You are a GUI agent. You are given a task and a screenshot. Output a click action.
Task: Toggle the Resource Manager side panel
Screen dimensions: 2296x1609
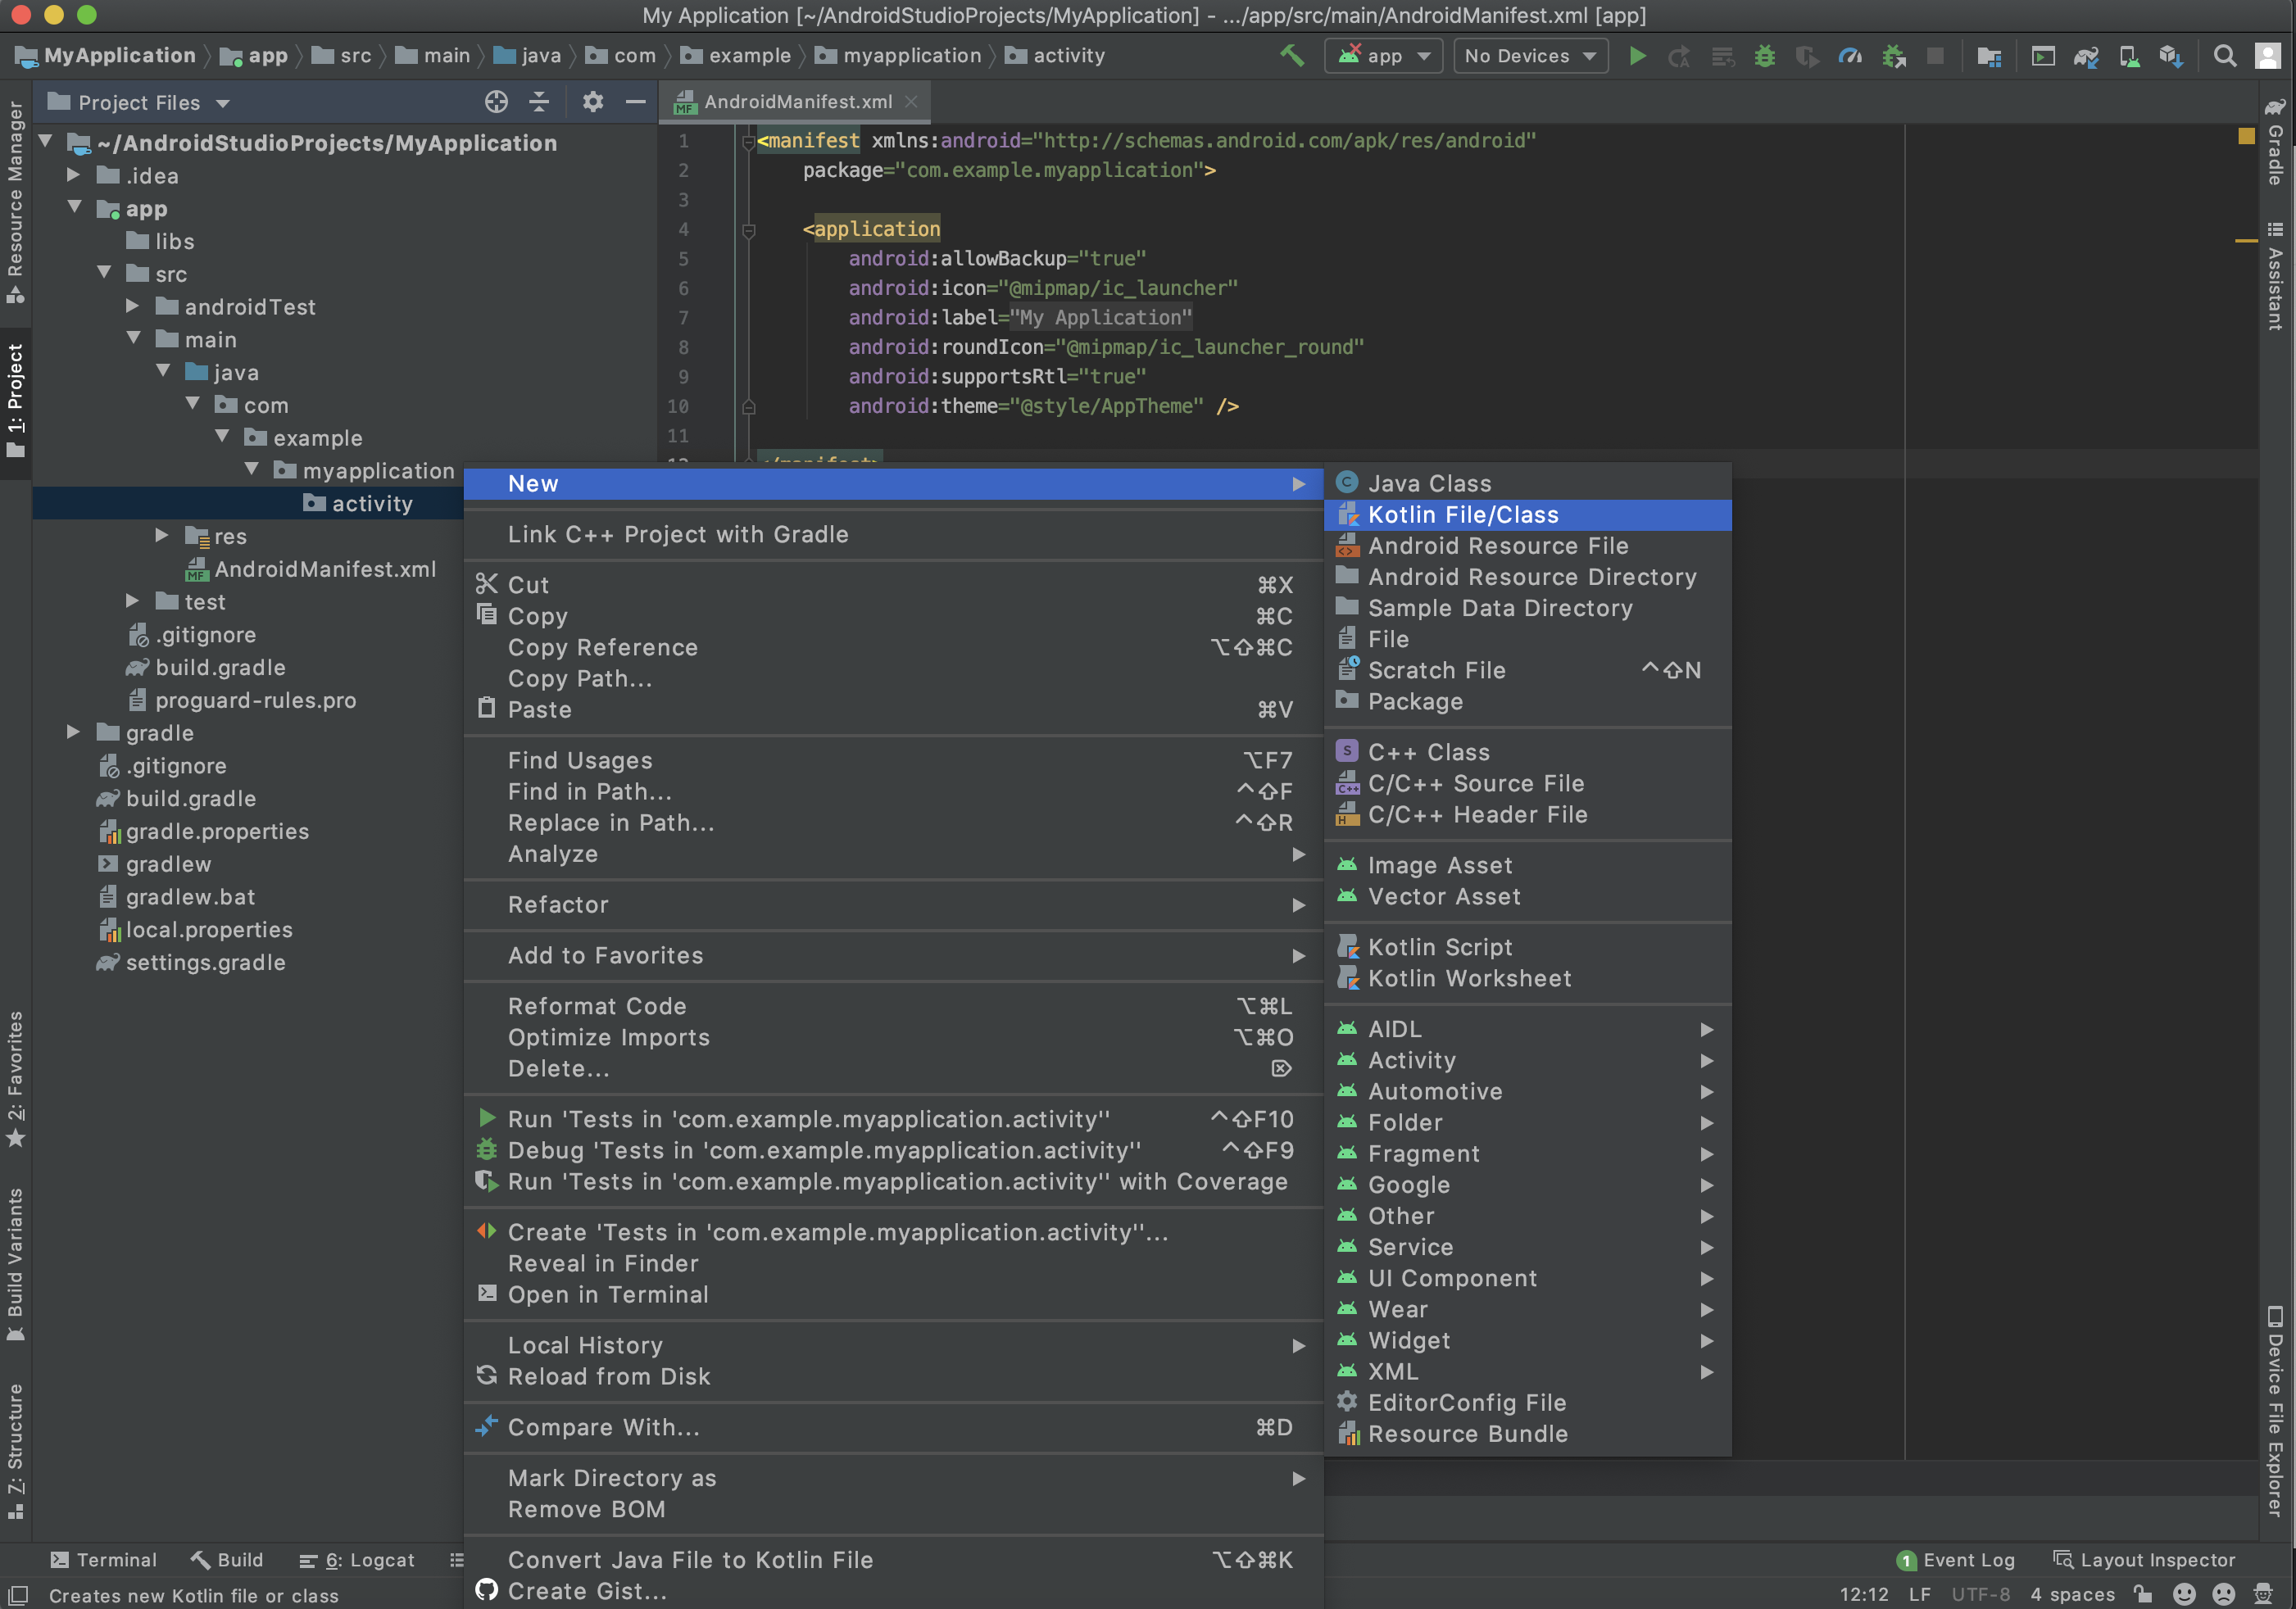[x=15, y=200]
